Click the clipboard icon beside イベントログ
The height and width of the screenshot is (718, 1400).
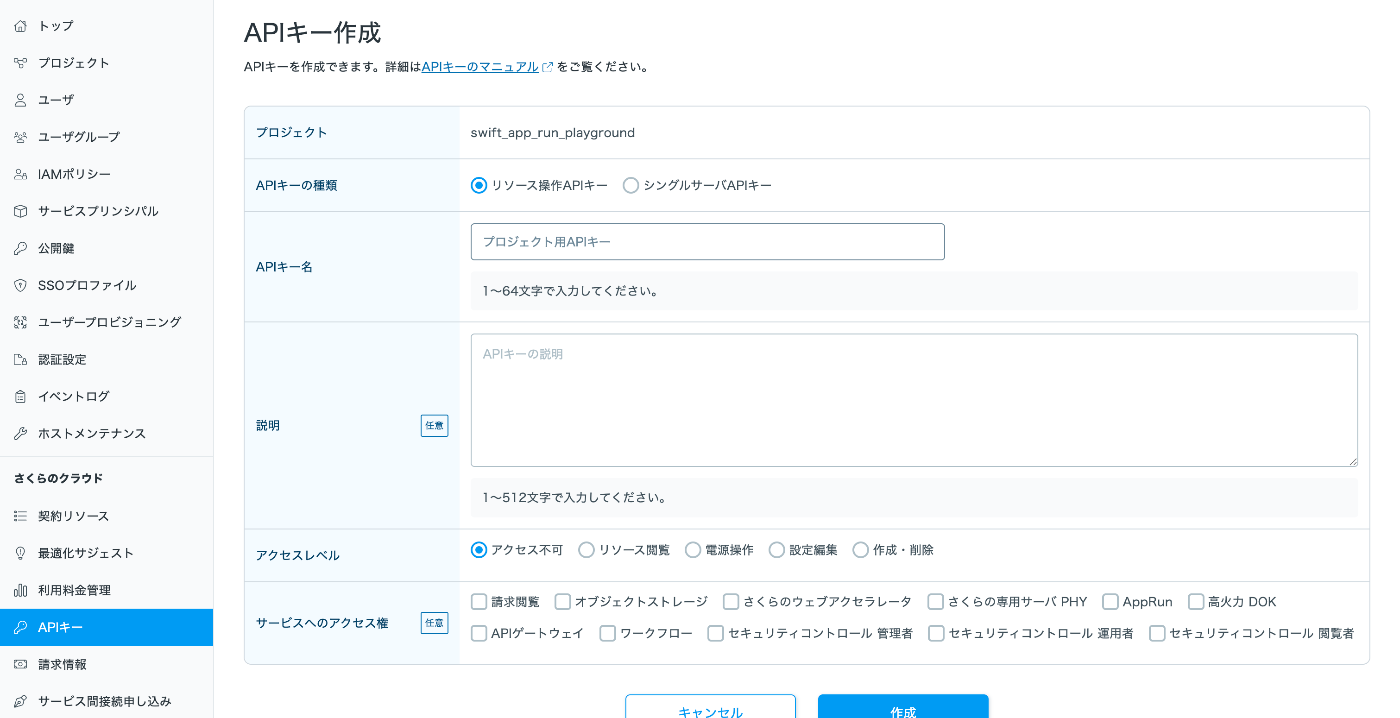20,396
